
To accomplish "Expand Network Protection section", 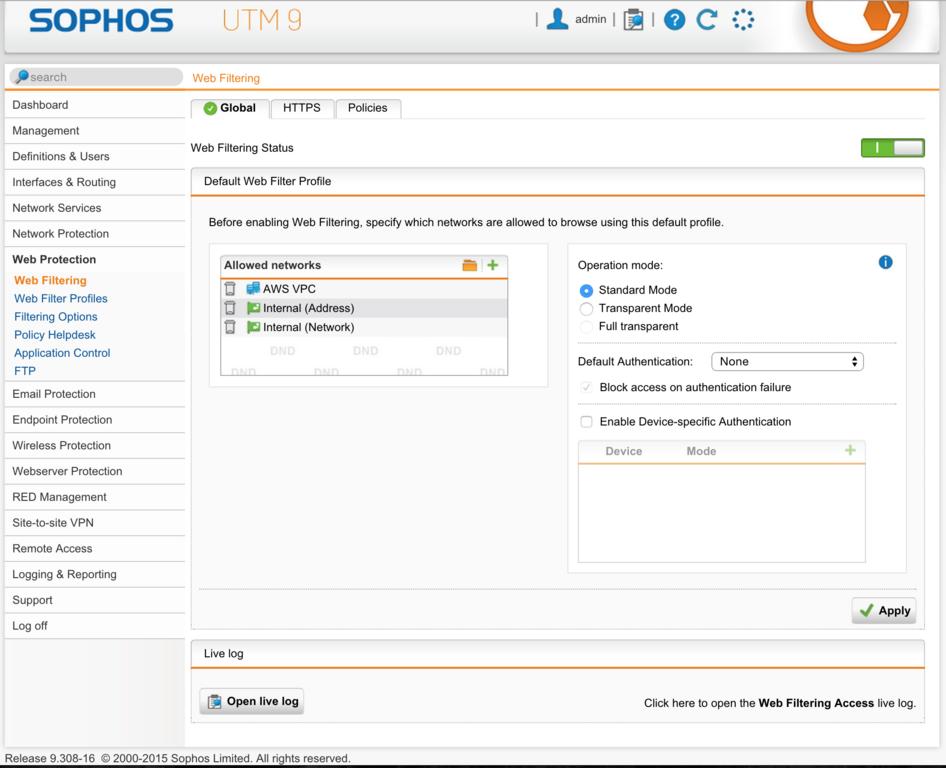I will [95, 234].
